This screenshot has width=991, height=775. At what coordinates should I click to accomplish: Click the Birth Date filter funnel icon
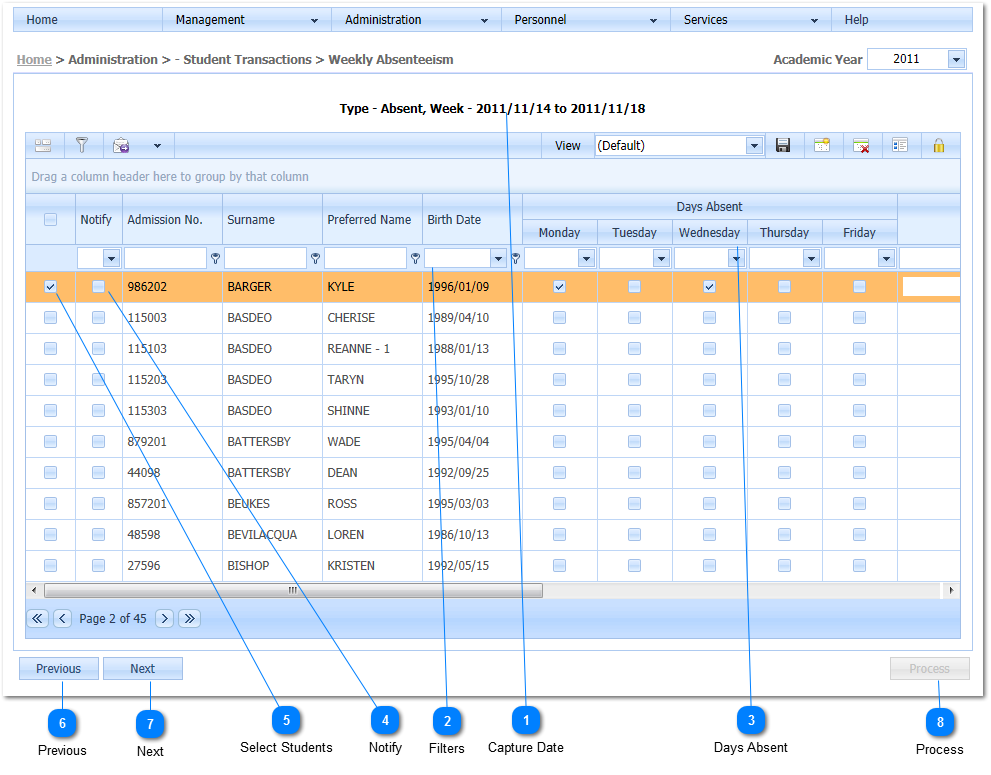[515, 259]
